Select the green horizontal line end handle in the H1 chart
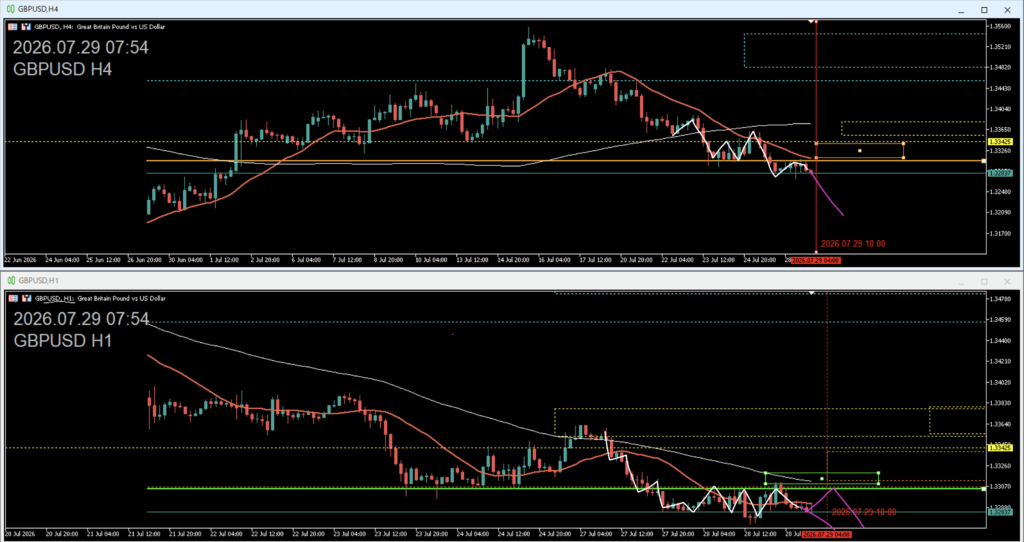The height and width of the screenshot is (542, 1024). [x=984, y=488]
